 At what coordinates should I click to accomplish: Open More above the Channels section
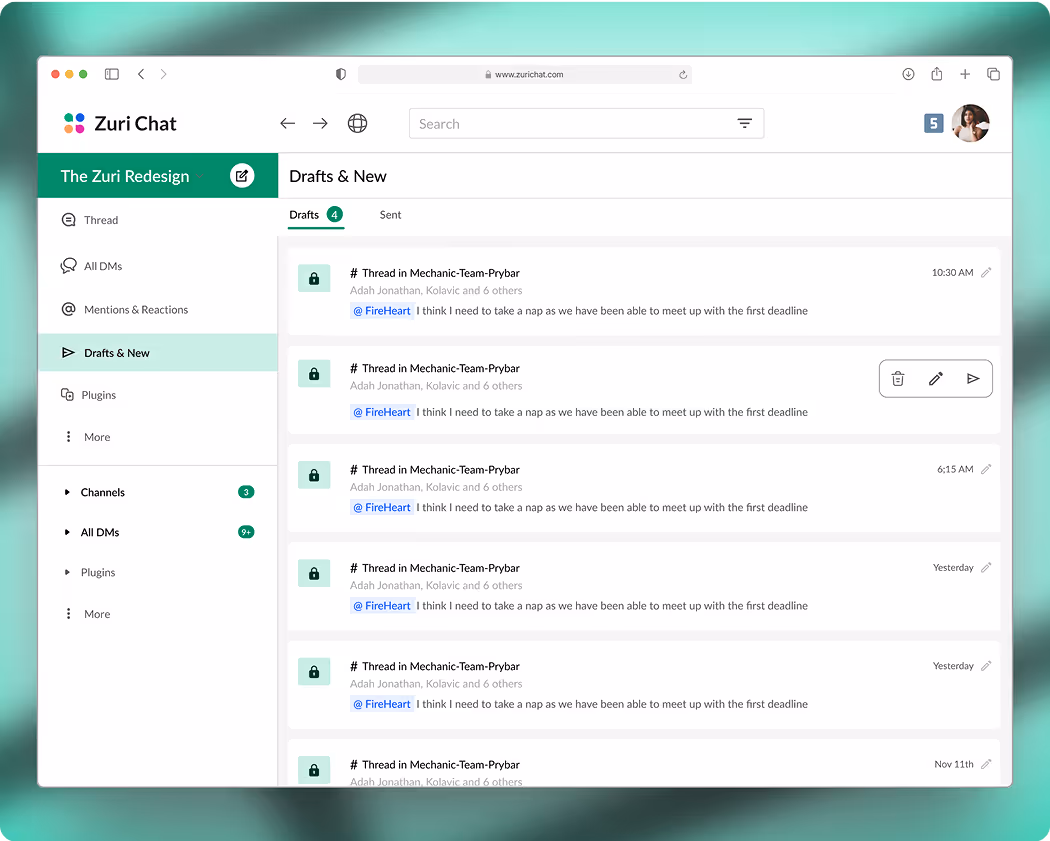click(x=86, y=437)
